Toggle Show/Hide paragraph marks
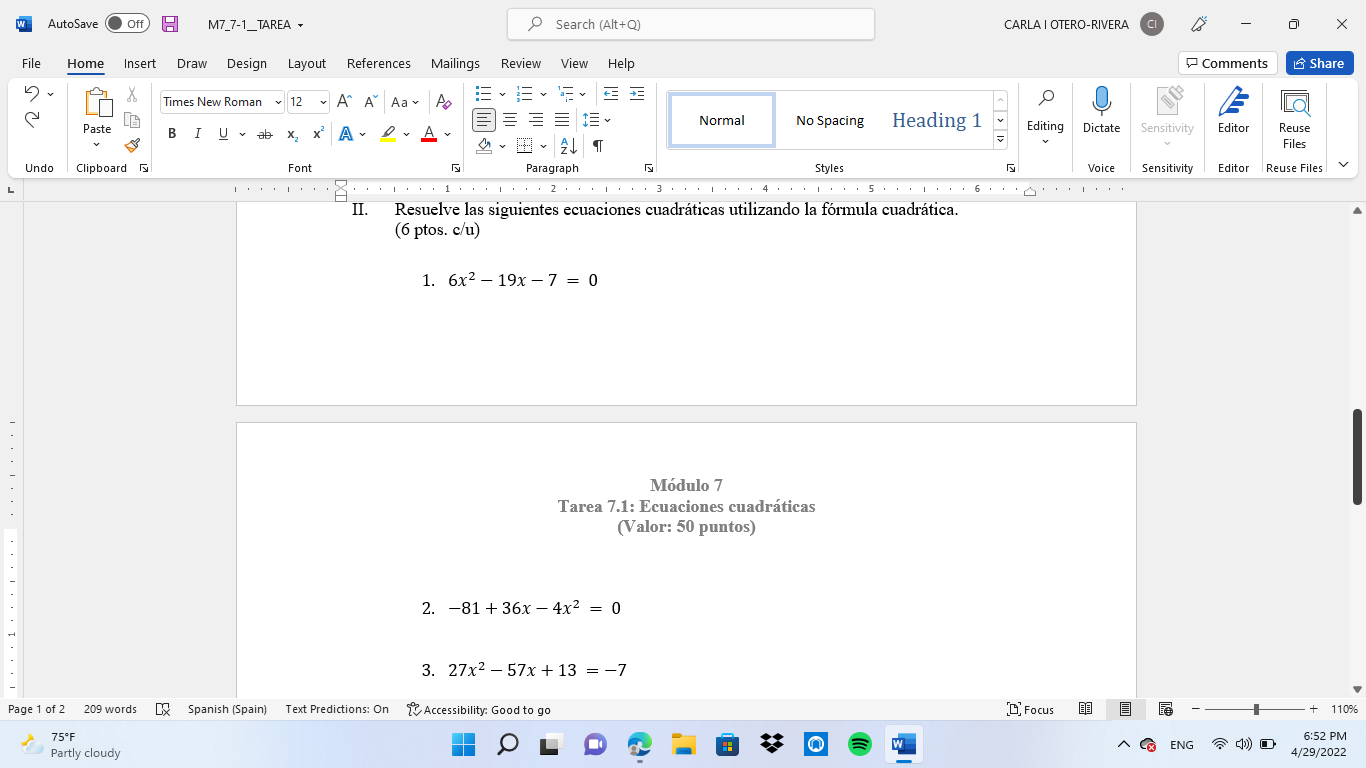 (597, 145)
